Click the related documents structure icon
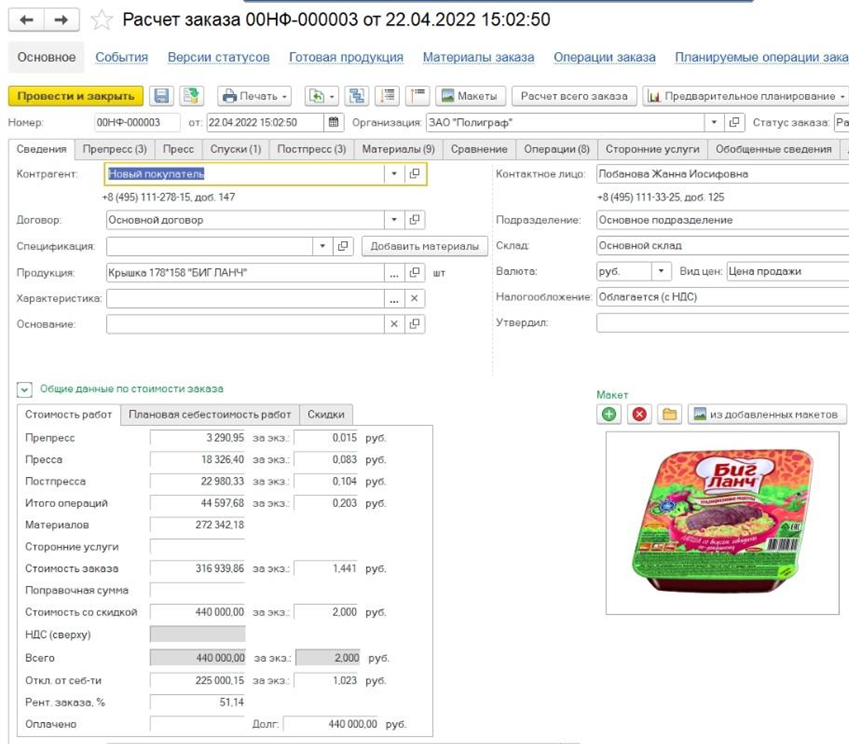 click(357, 96)
